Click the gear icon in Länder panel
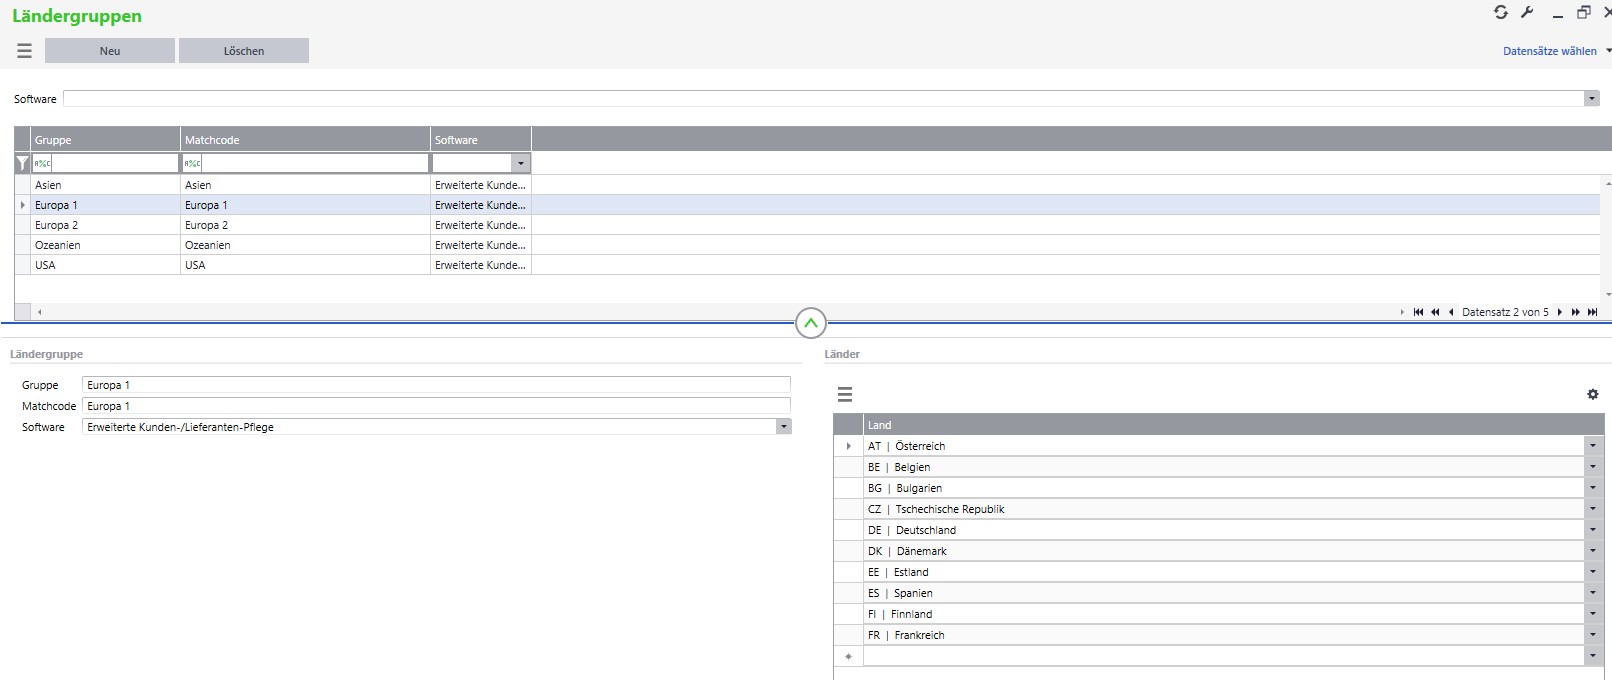 tap(1592, 394)
